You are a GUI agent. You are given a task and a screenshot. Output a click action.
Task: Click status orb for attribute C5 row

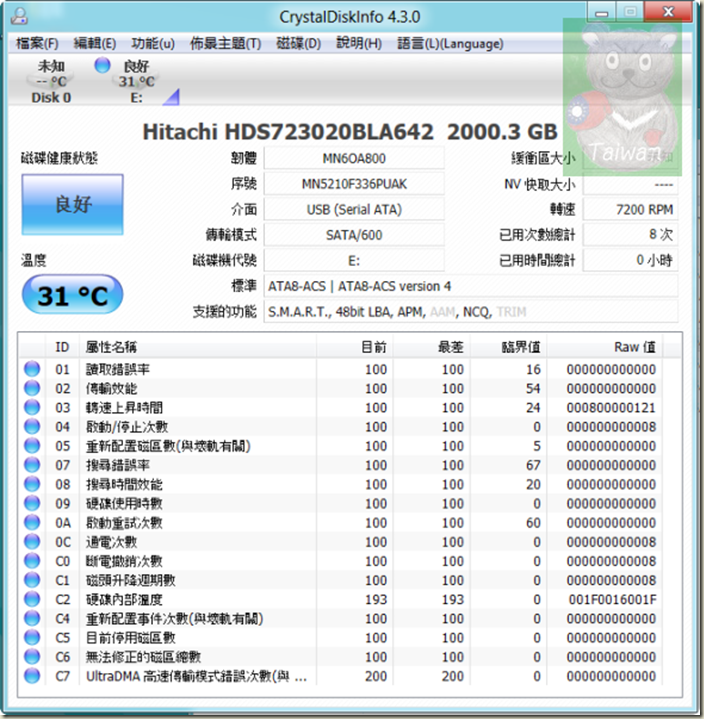(32, 638)
